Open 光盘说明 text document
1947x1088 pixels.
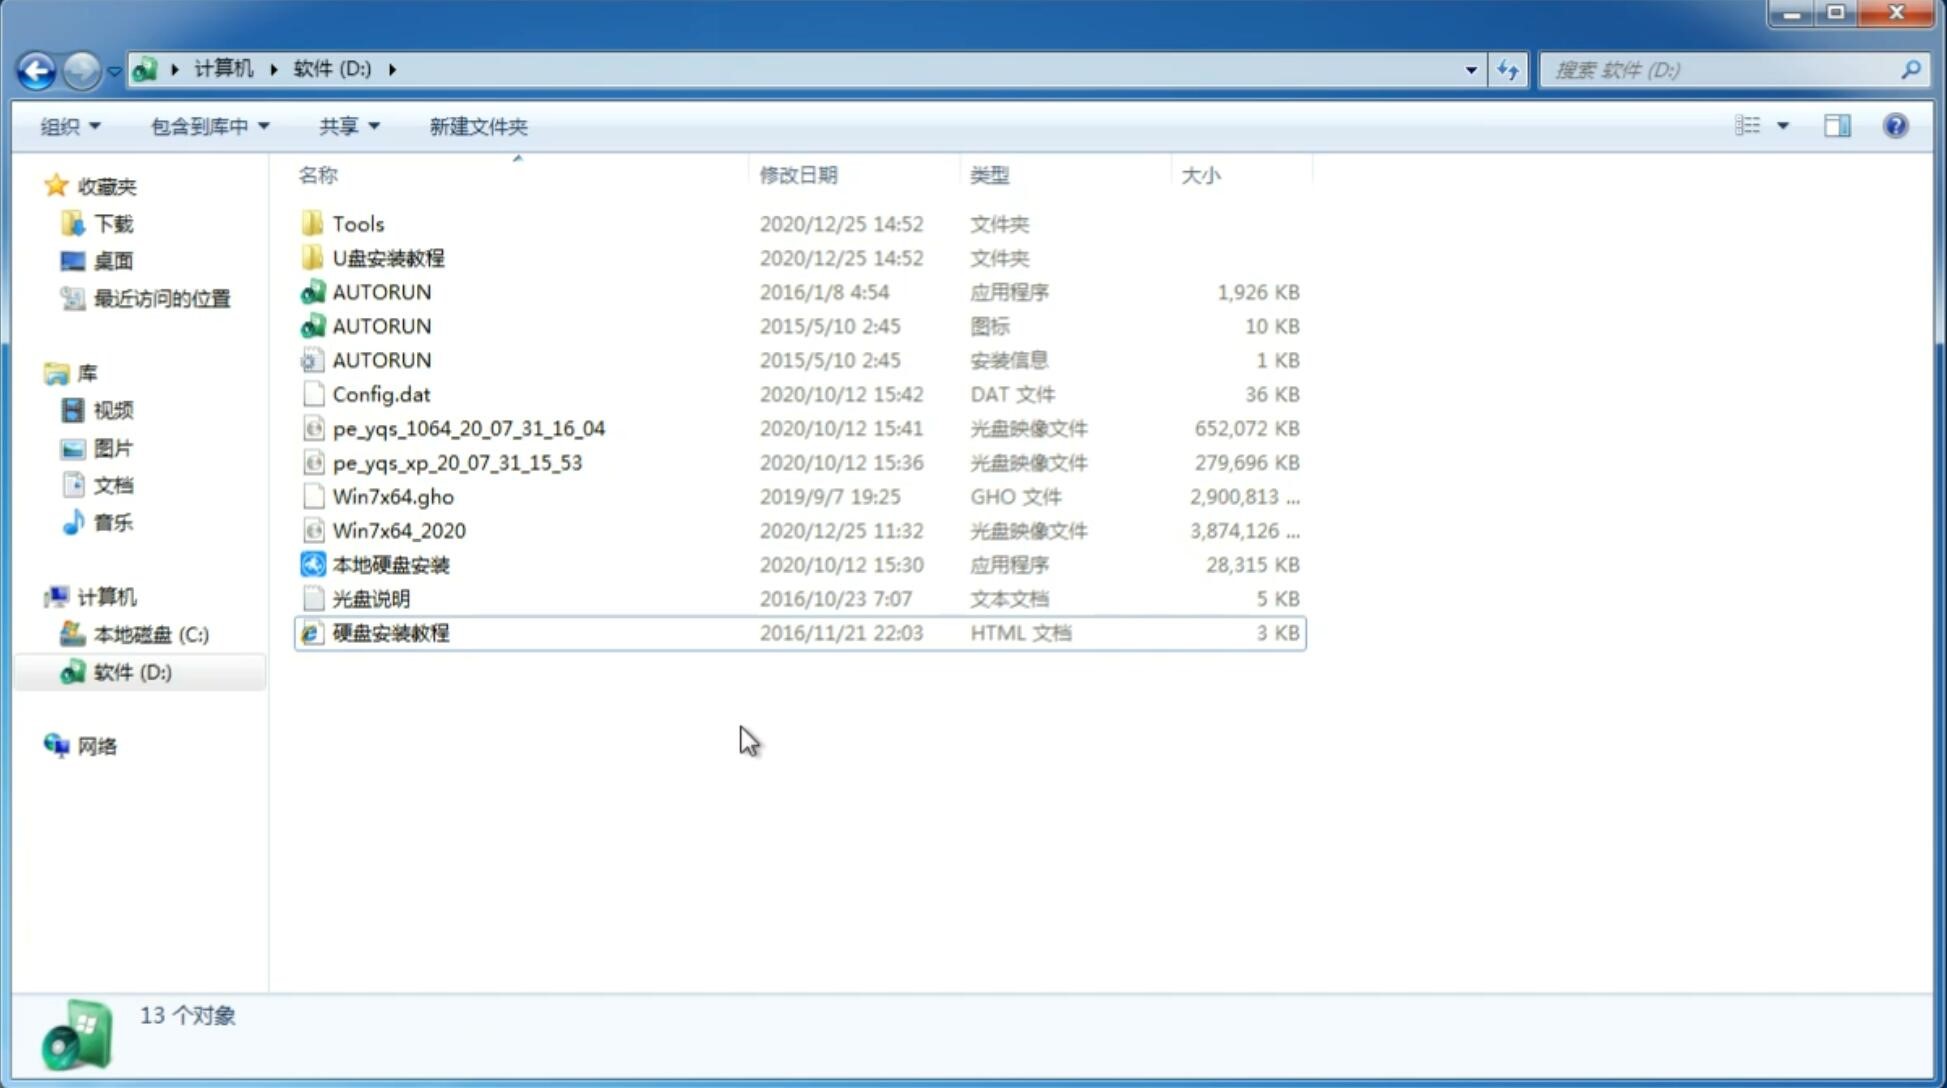[370, 599]
